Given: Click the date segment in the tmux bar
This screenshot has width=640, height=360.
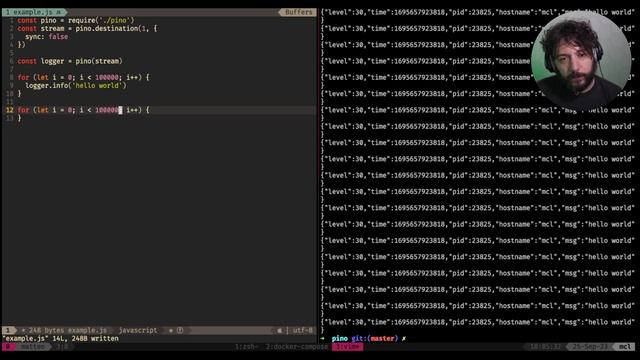Looking at the screenshot, I should click(589, 347).
